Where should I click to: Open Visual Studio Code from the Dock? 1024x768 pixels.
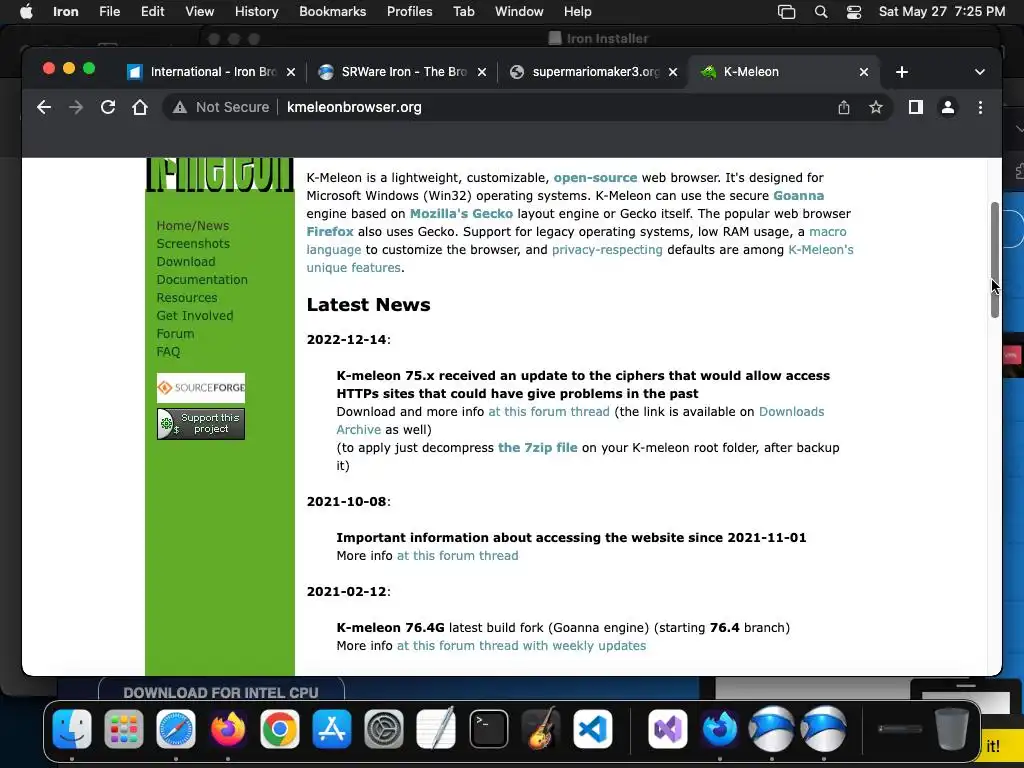(x=592, y=729)
